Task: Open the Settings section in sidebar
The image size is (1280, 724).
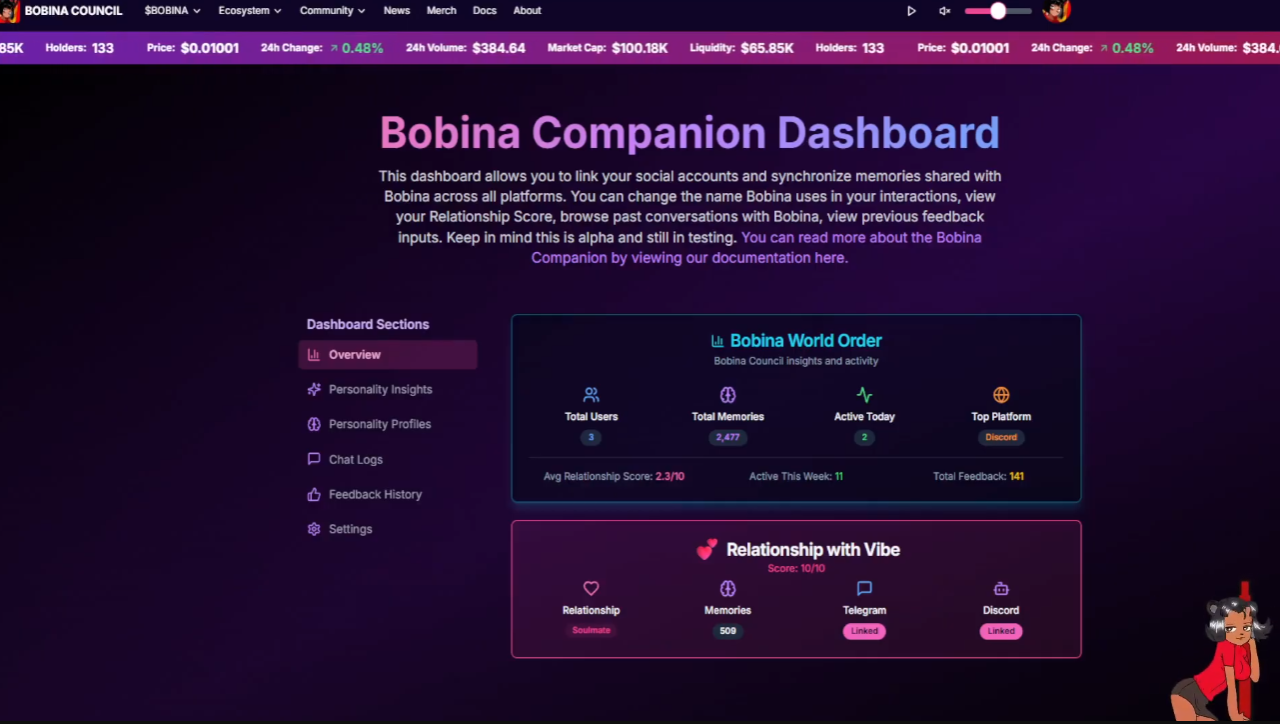Action: (350, 529)
